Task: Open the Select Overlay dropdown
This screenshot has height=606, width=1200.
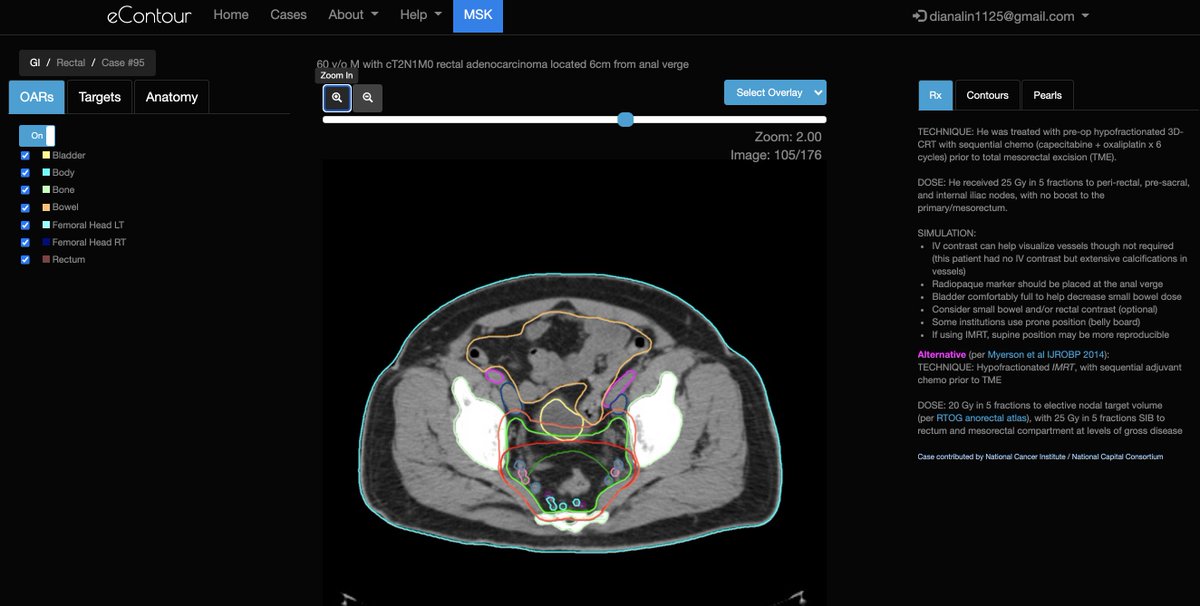Action: point(775,92)
